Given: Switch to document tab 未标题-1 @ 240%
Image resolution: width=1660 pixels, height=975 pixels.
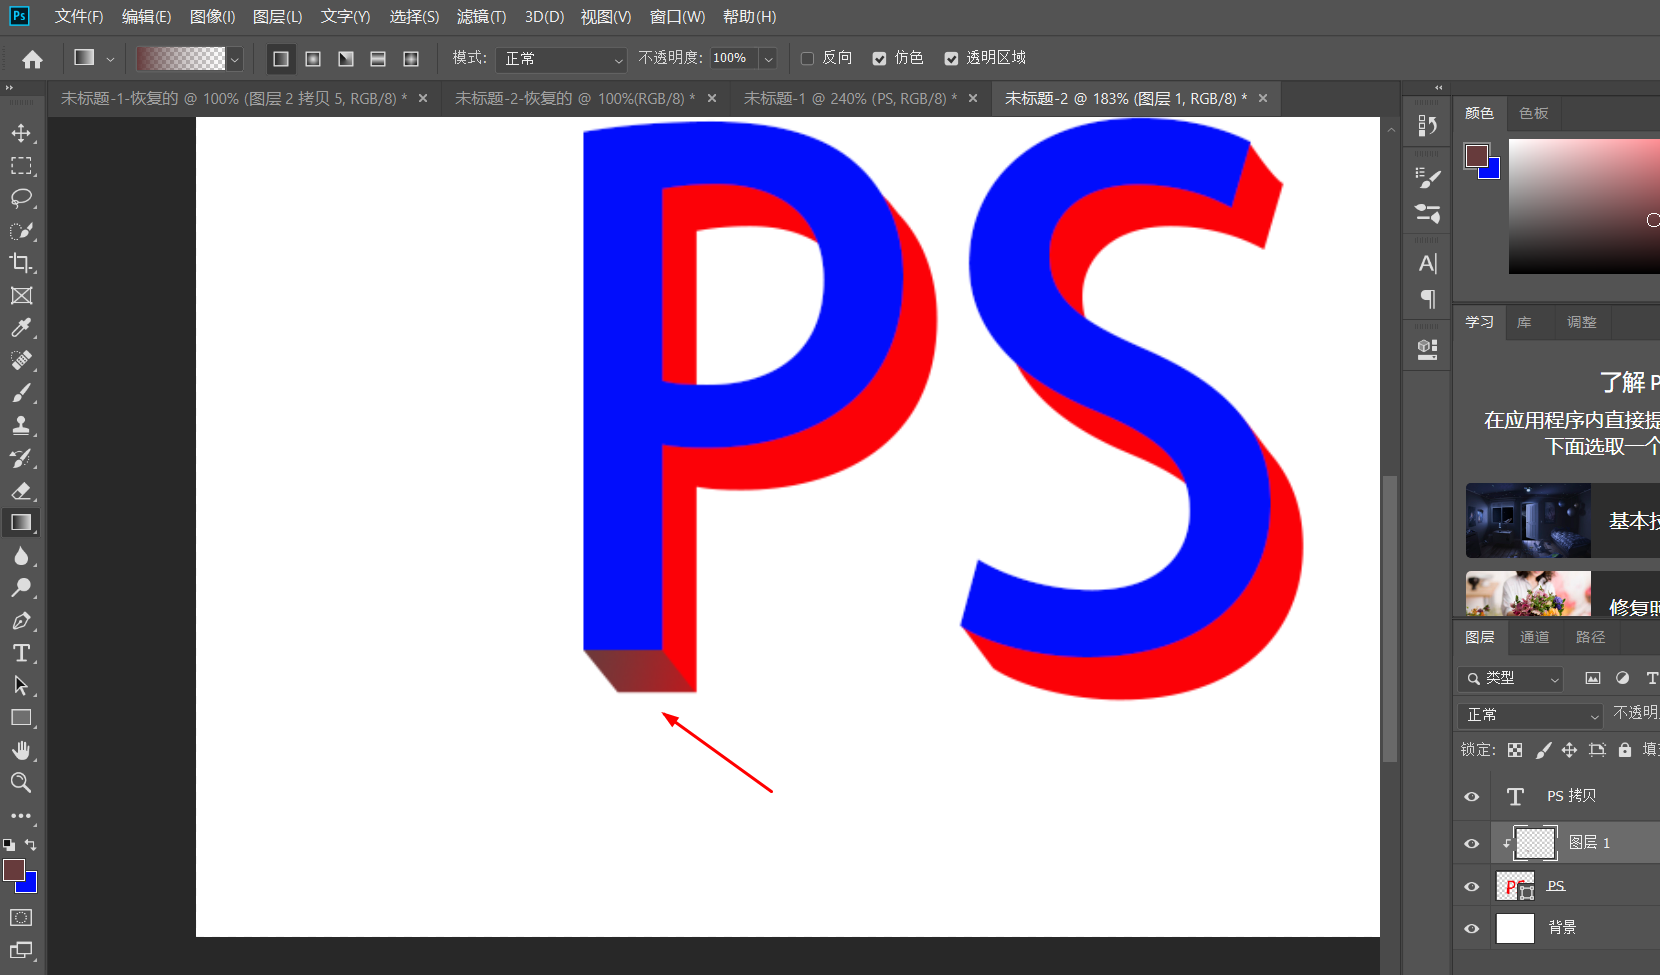Looking at the screenshot, I should pos(850,99).
